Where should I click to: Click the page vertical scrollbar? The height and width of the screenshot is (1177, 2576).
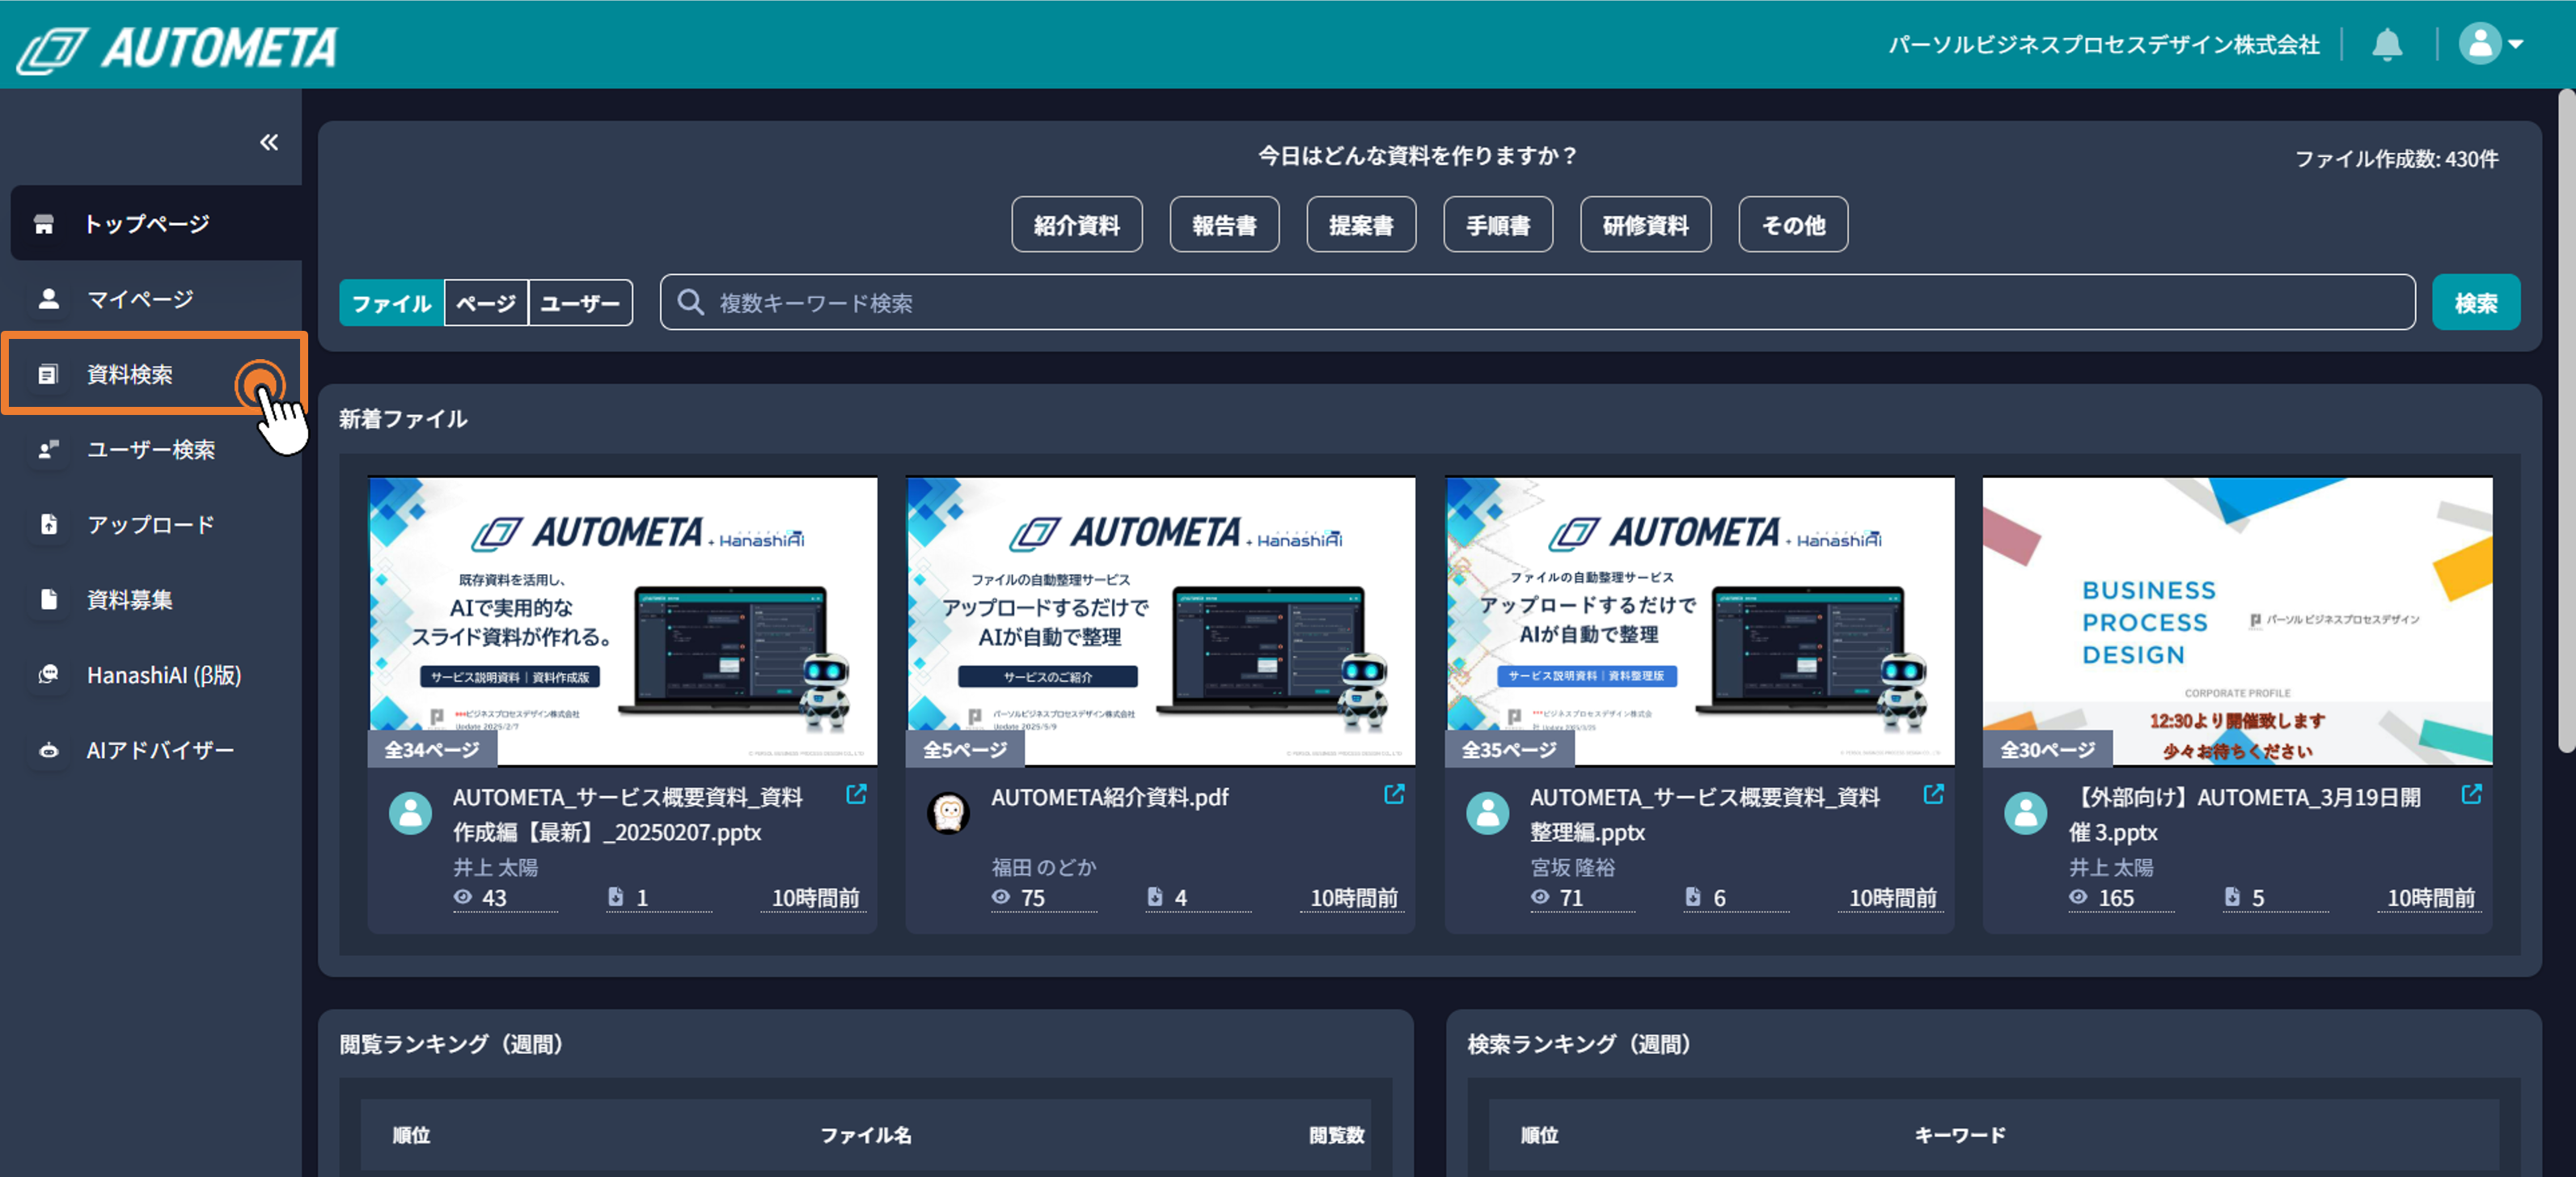[x=2566, y=420]
